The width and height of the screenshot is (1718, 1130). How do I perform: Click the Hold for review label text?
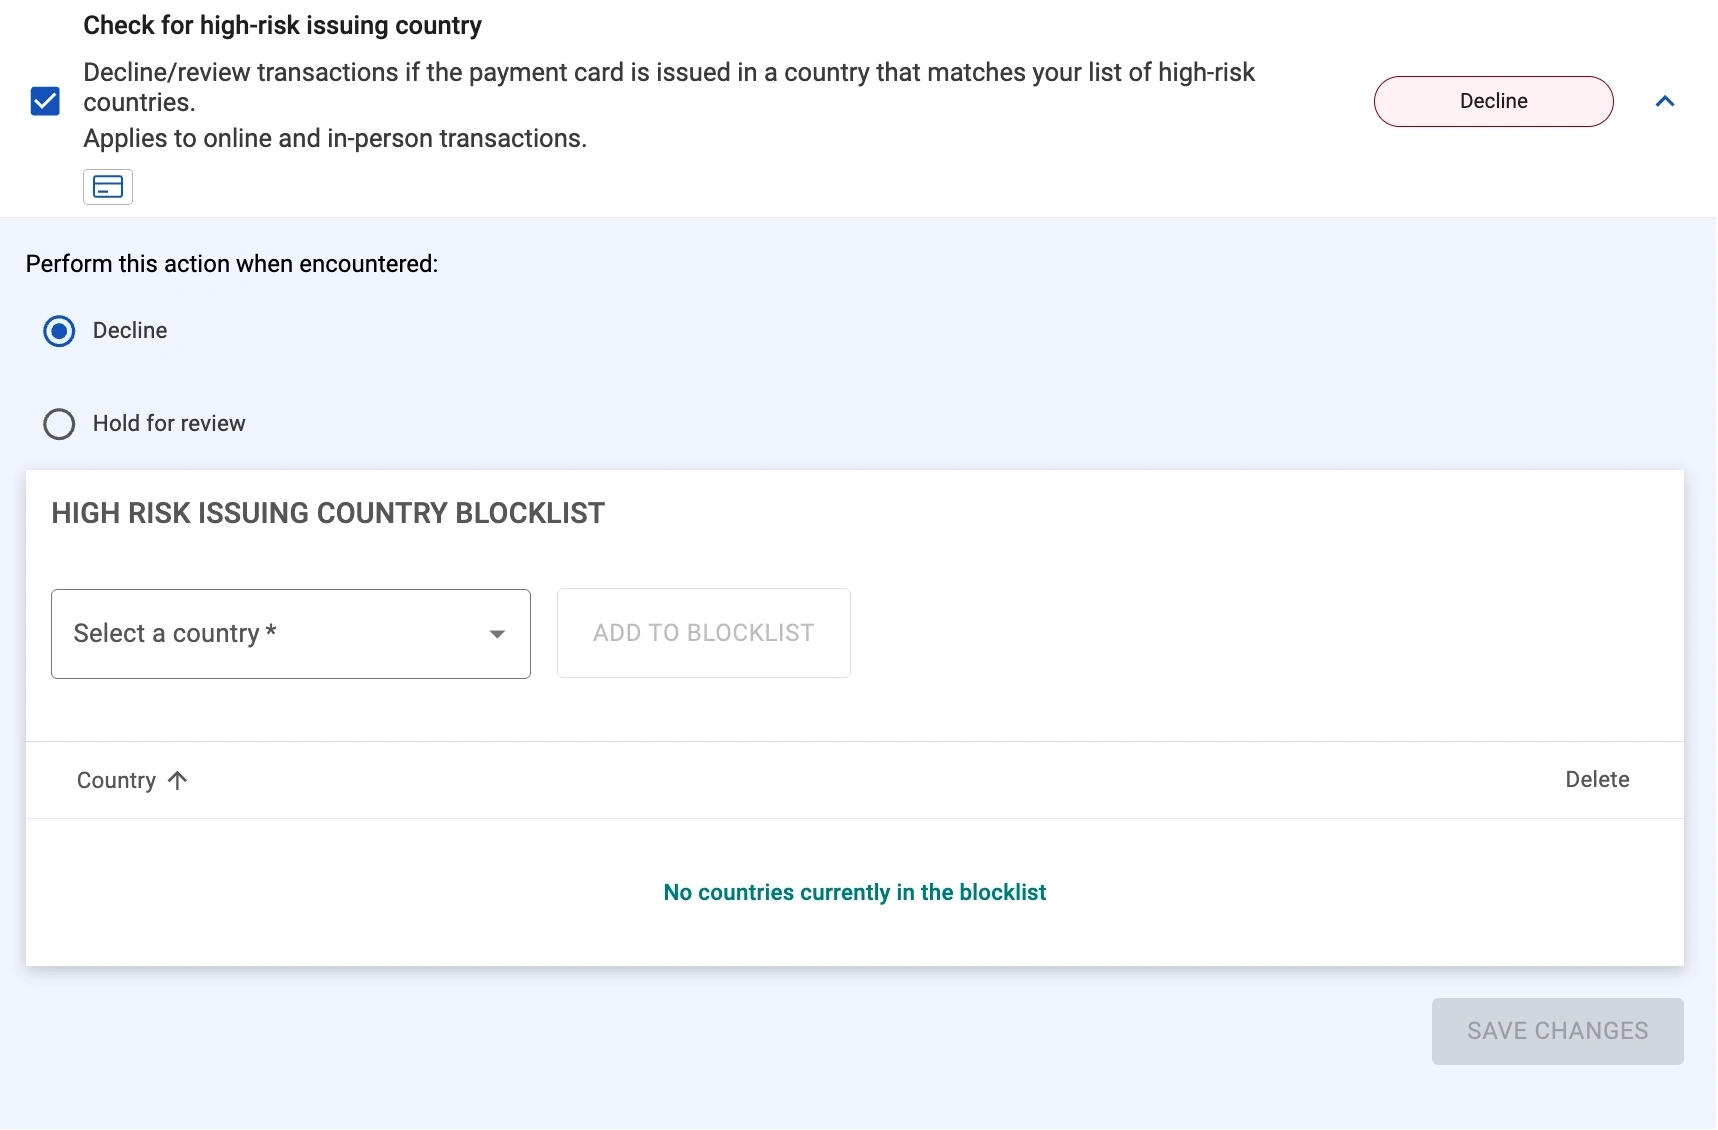point(169,424)
